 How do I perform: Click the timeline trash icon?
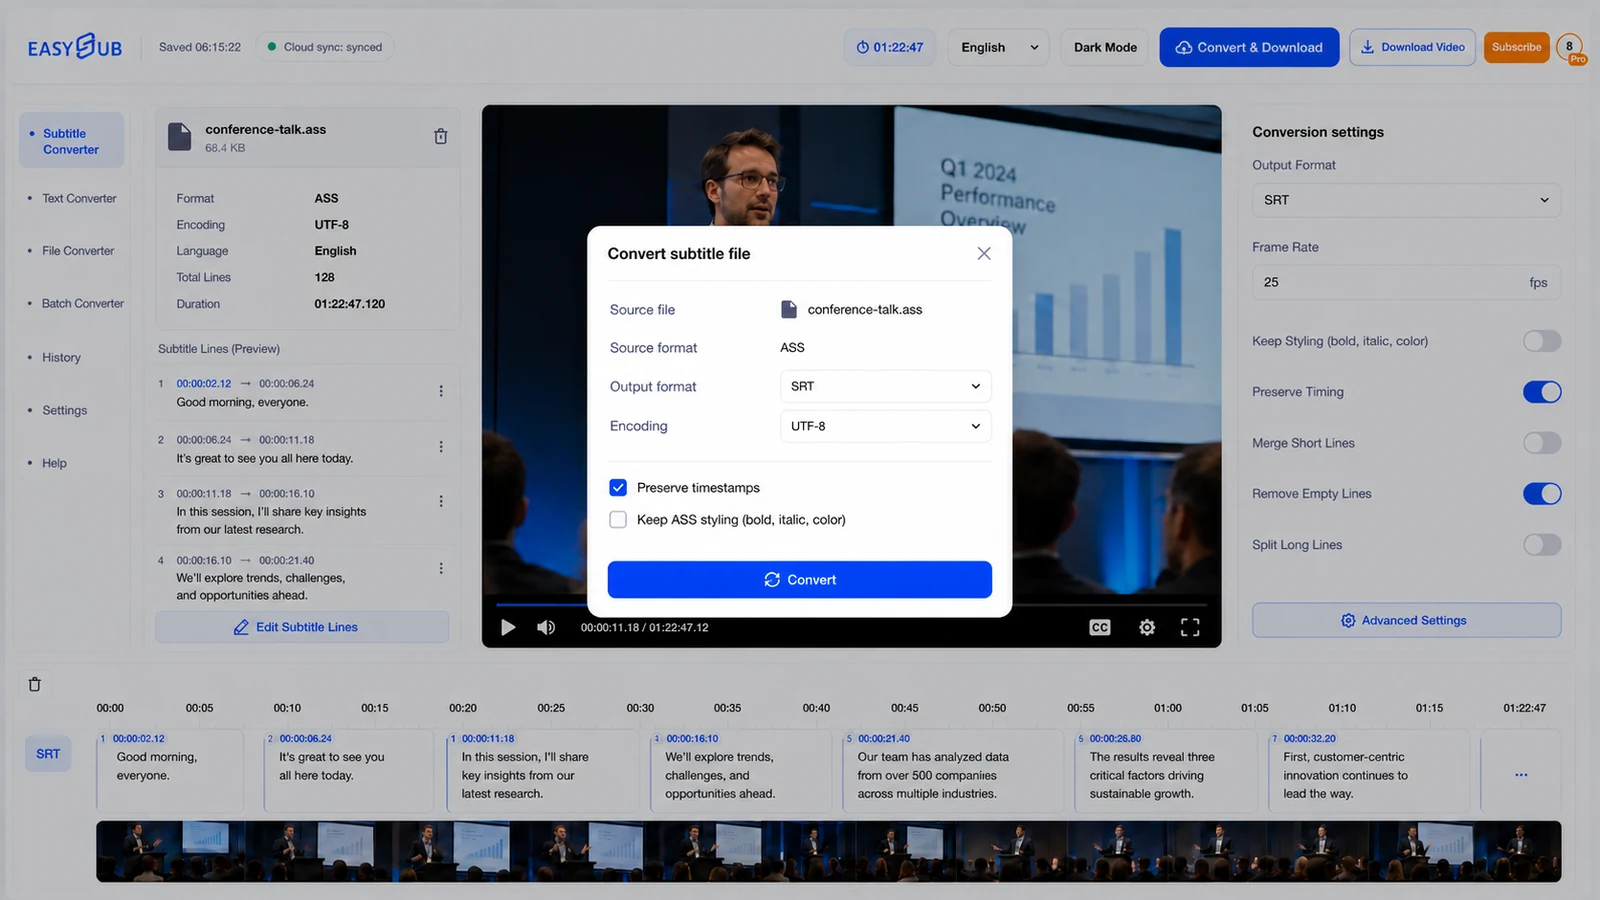click(35, 684)
